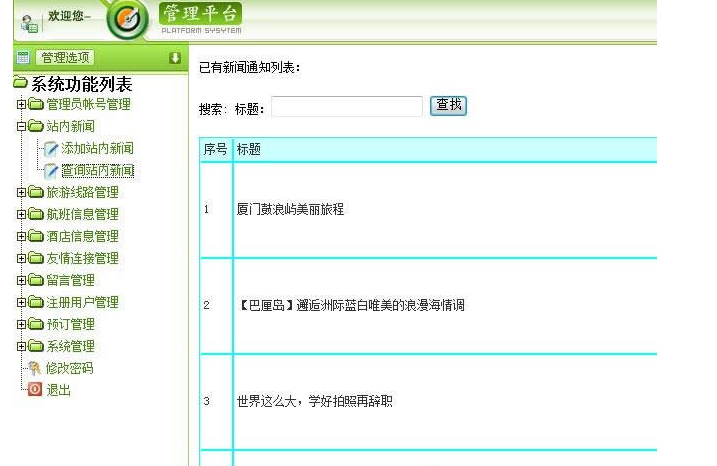
Task: Click the folder icon of 管理员帐号管理
Action: [x=36, y=104]
